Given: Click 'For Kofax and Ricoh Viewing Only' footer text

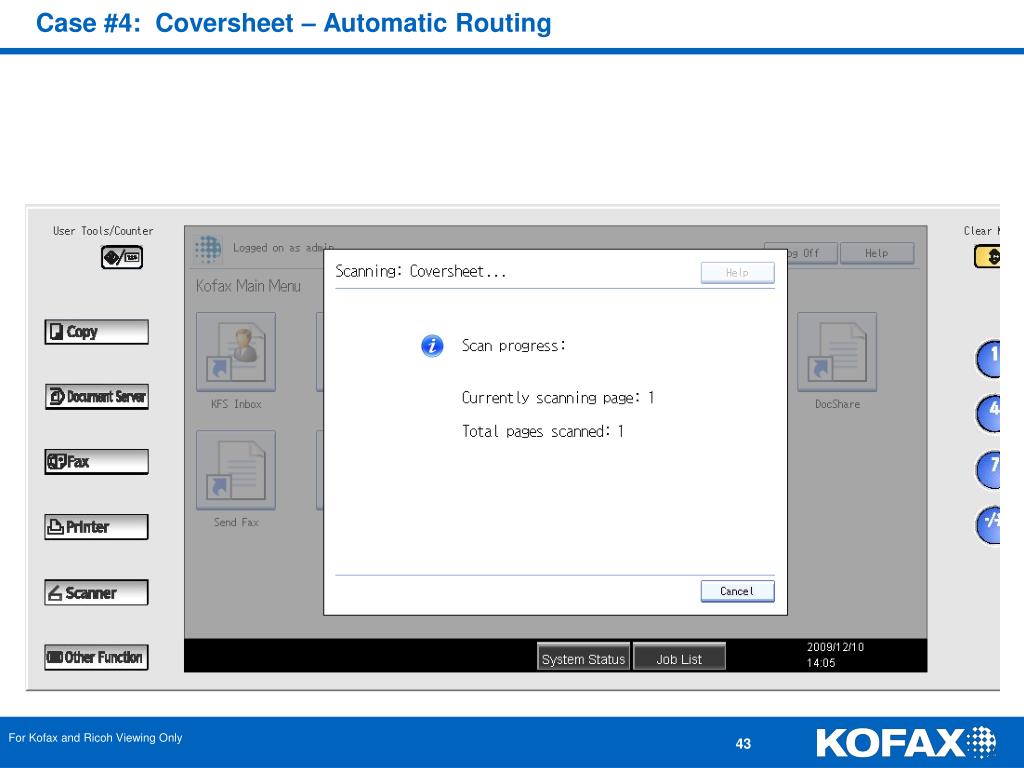Looking at the screenshot, I should [95, 737].
